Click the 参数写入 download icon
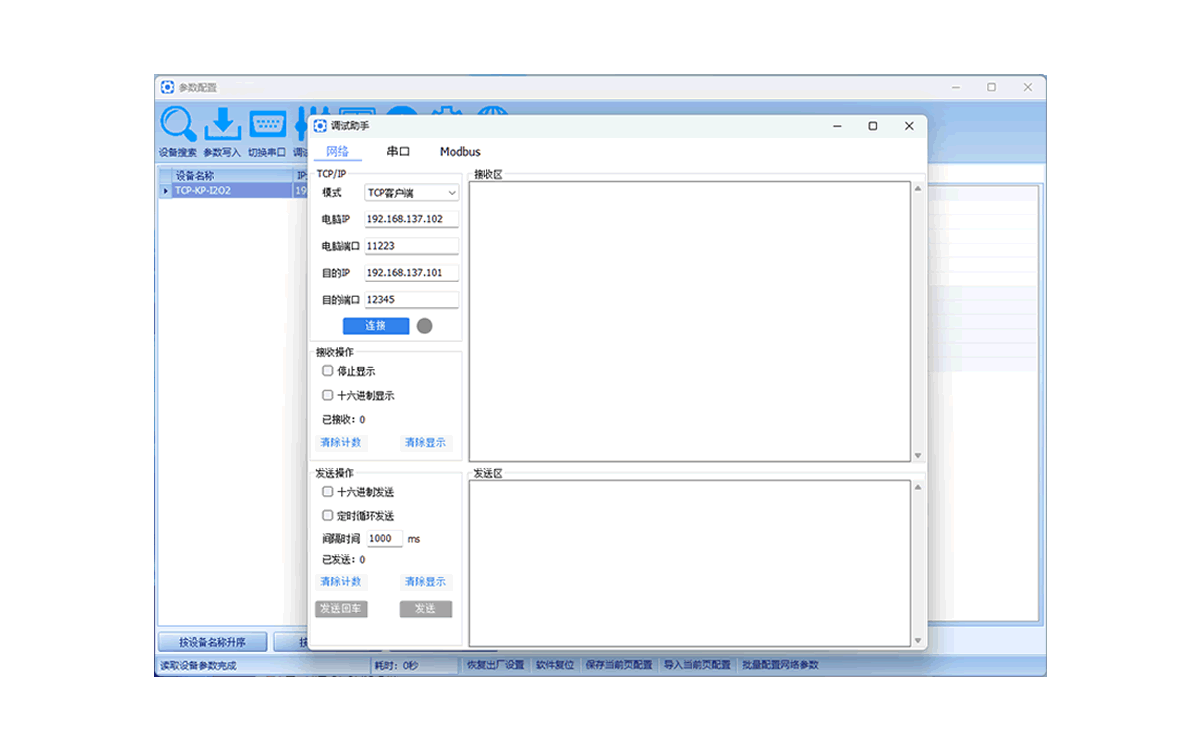This screenshot has height=750, width=1200. (222, 125)
